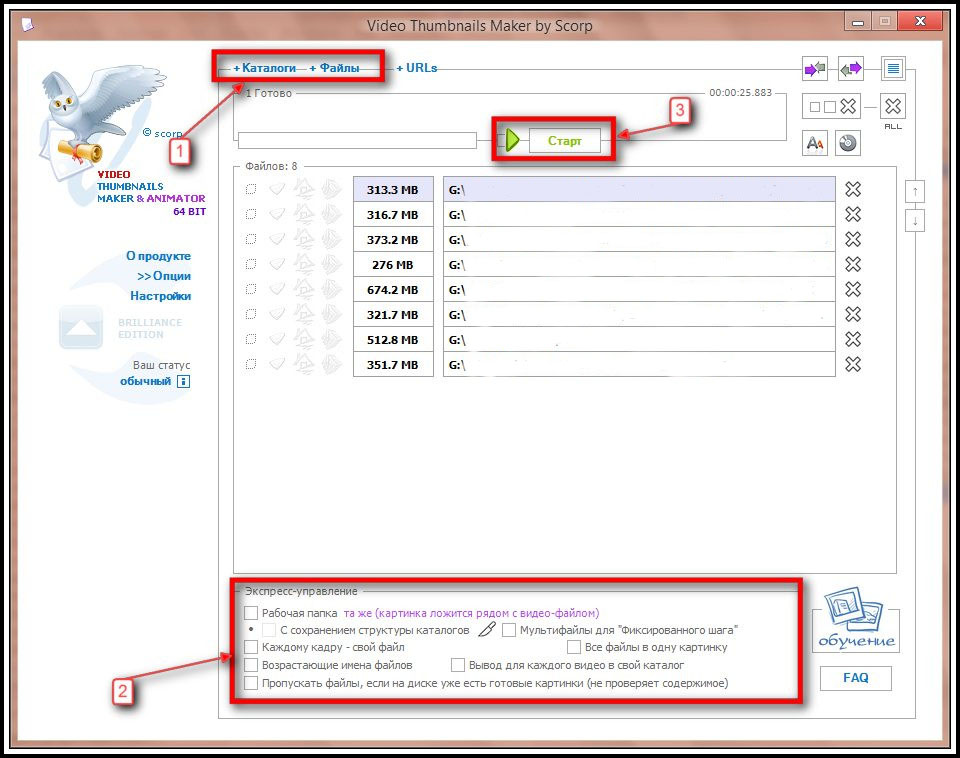Click the 1 Готово status text
This screenshot has width=960, height=758.
pyautogui.click(x=269, y=93)
